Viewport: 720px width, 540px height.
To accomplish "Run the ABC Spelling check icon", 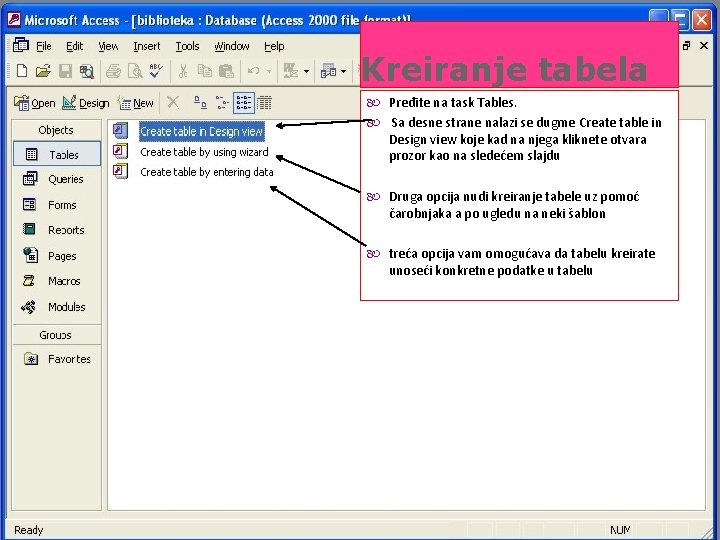I will click(x=156, y=71).
